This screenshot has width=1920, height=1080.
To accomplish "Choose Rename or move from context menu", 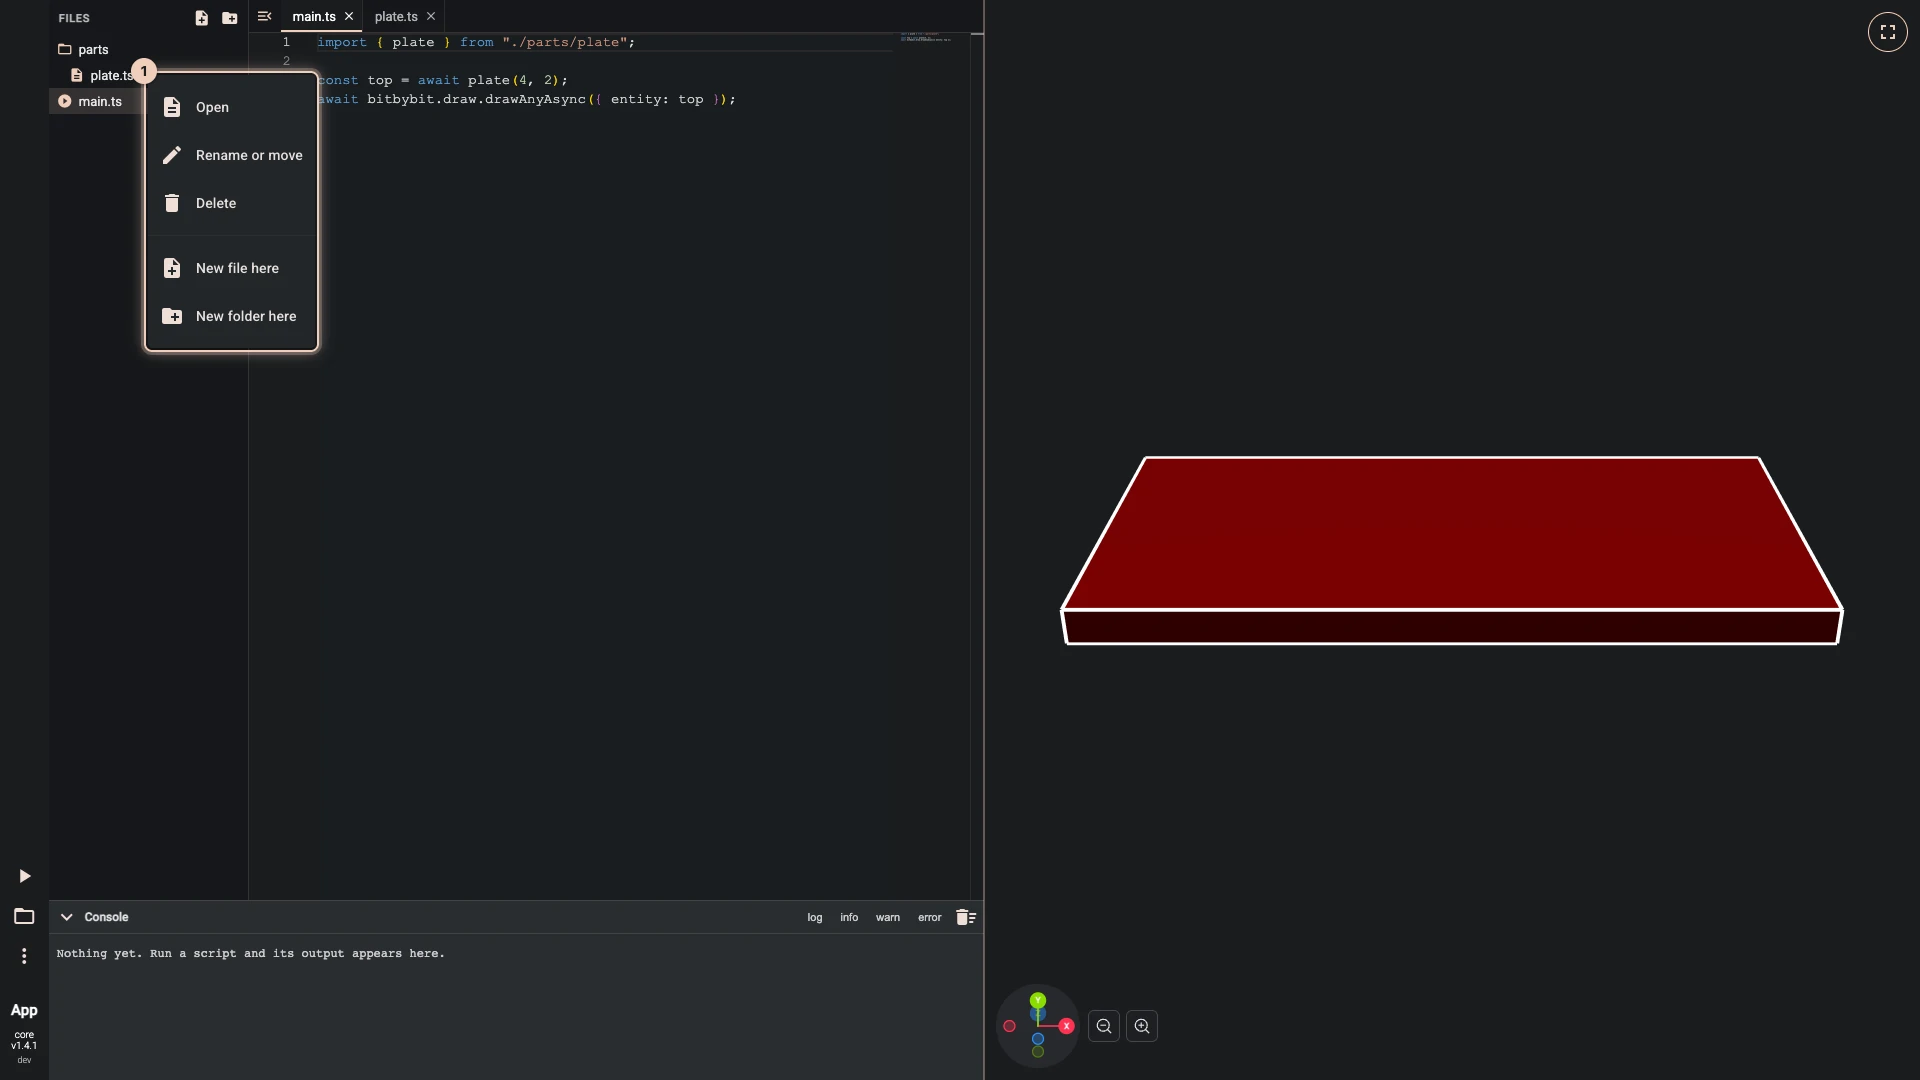I will 231,155.
